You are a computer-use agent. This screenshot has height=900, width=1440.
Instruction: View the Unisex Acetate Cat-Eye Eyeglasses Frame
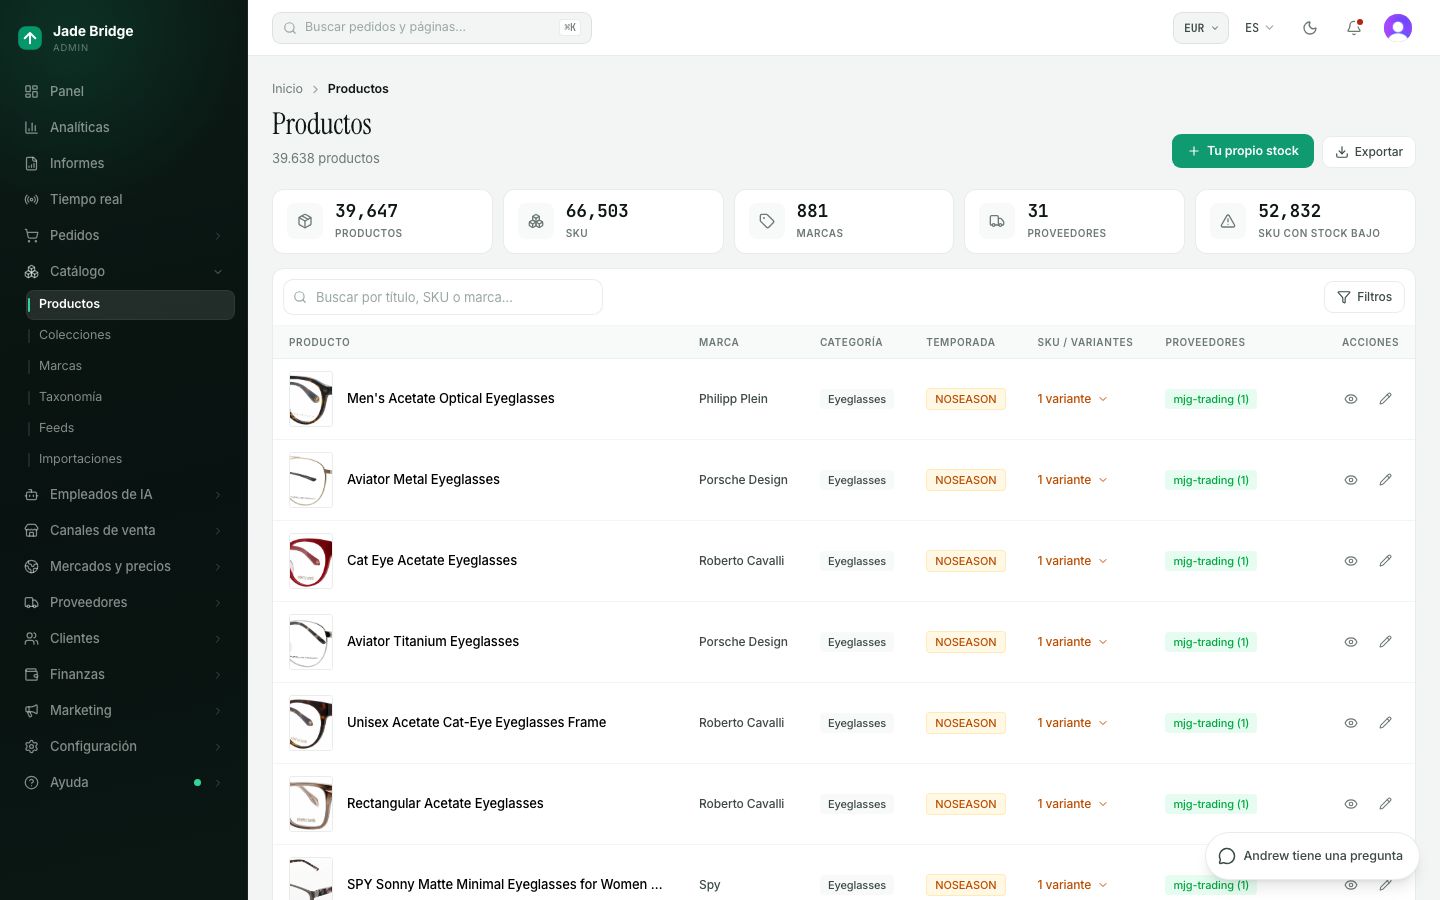click(1351, 723)
